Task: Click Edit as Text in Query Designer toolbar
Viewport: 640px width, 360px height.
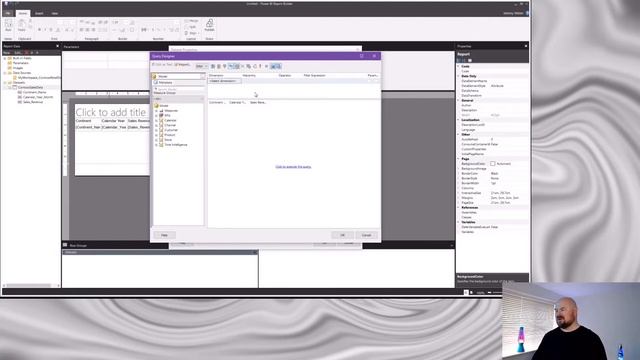Action: coord(162,64)
